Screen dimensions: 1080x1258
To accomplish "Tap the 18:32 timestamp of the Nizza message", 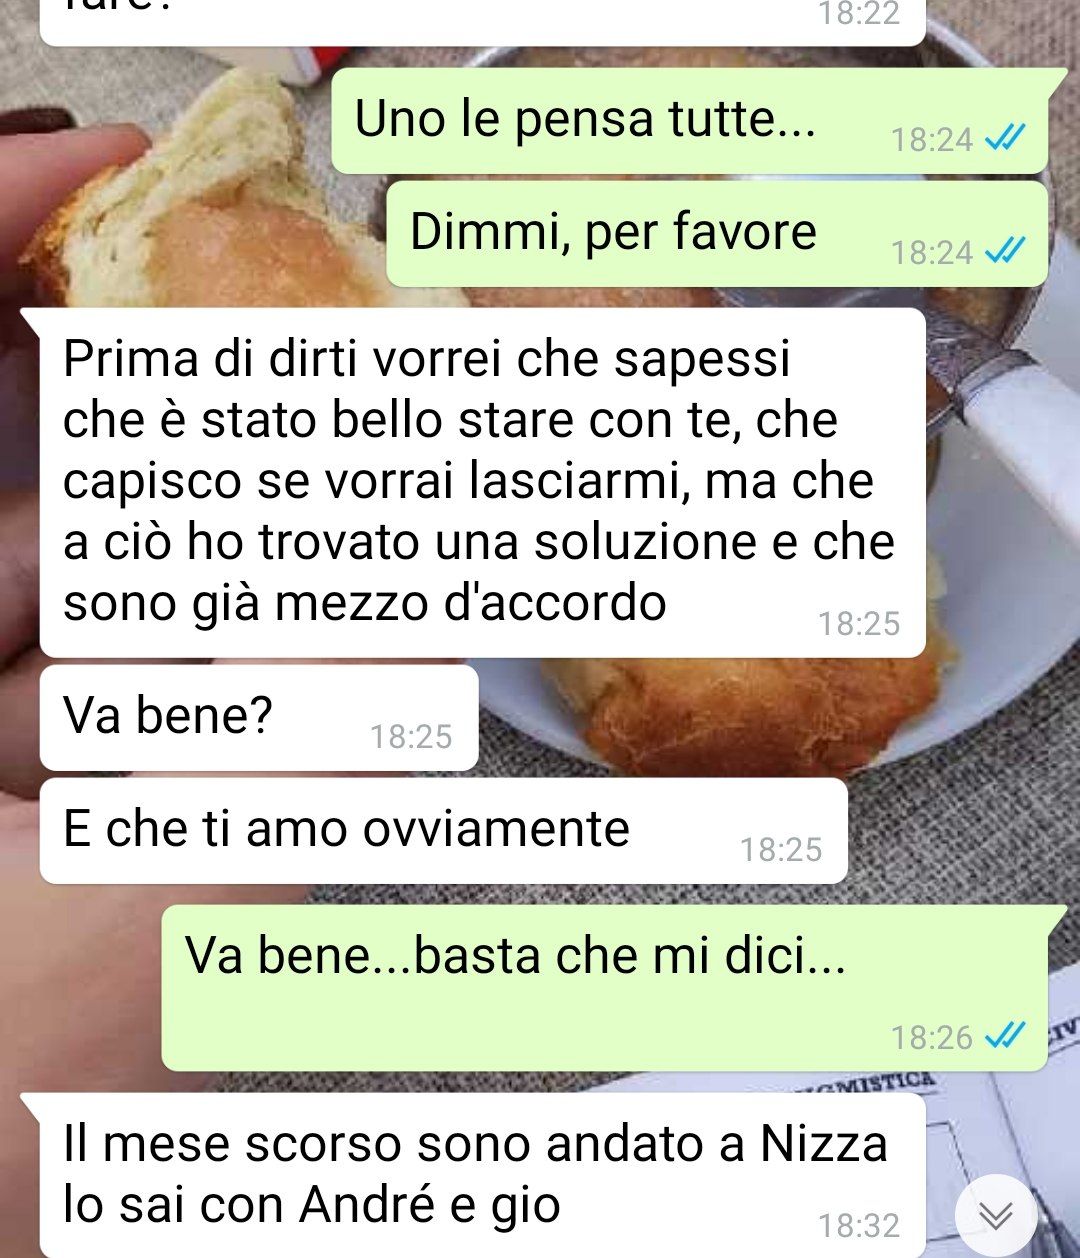I will pyautogui.click(x=859, y=1226).
